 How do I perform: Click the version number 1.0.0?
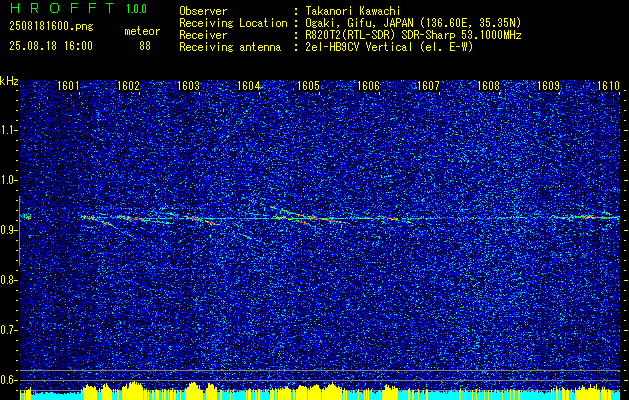136,8
